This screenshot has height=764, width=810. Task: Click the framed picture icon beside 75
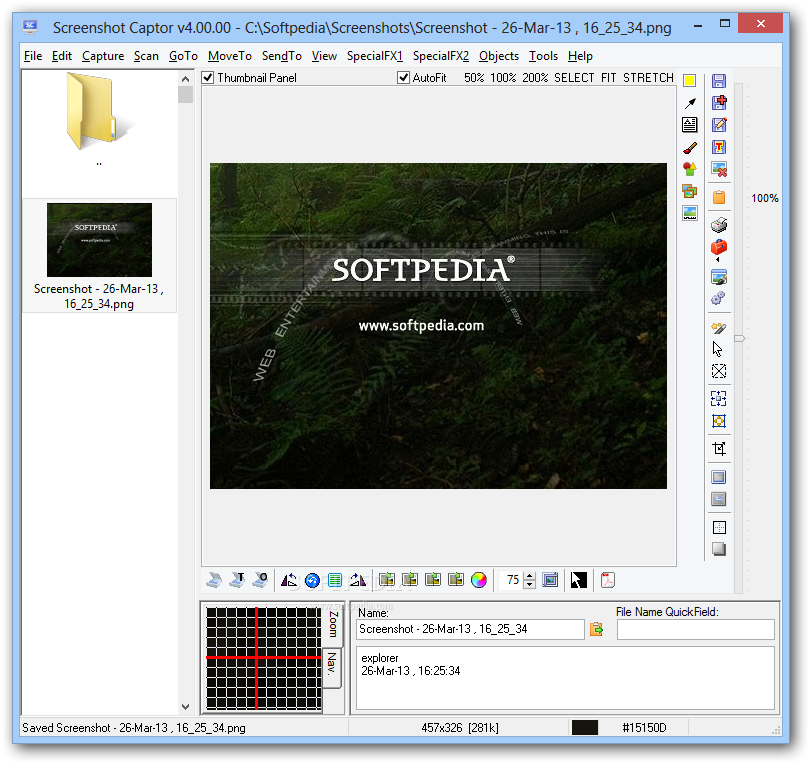(550, 580)
